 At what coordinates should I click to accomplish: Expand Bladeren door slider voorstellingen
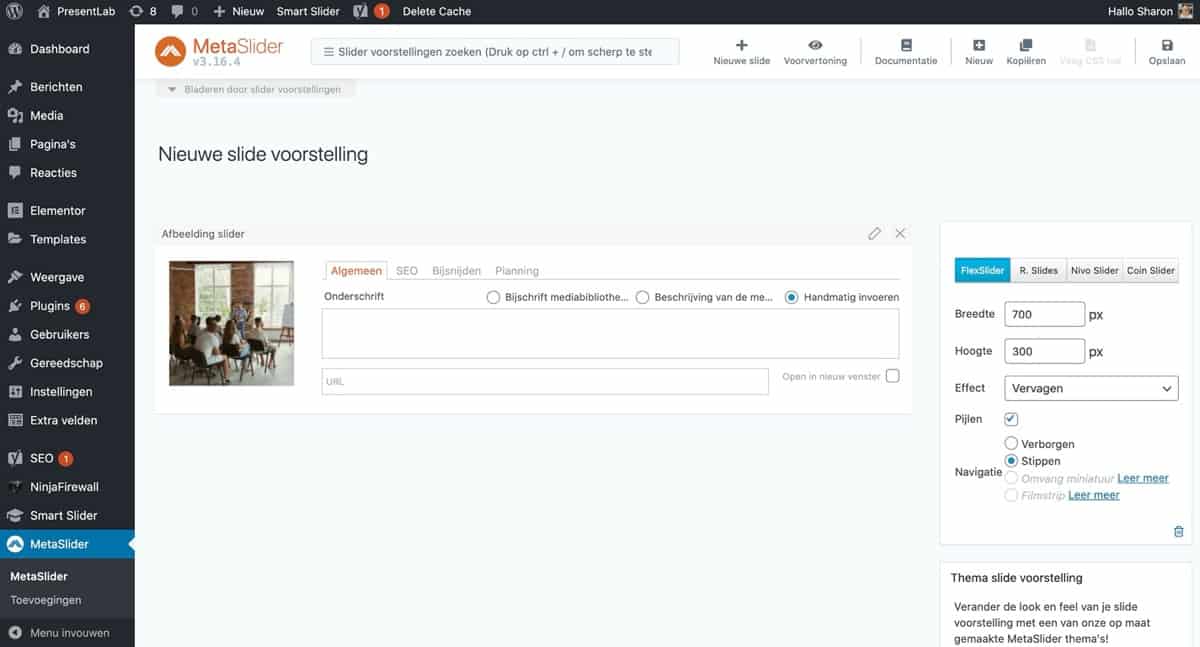pos(255,89)
